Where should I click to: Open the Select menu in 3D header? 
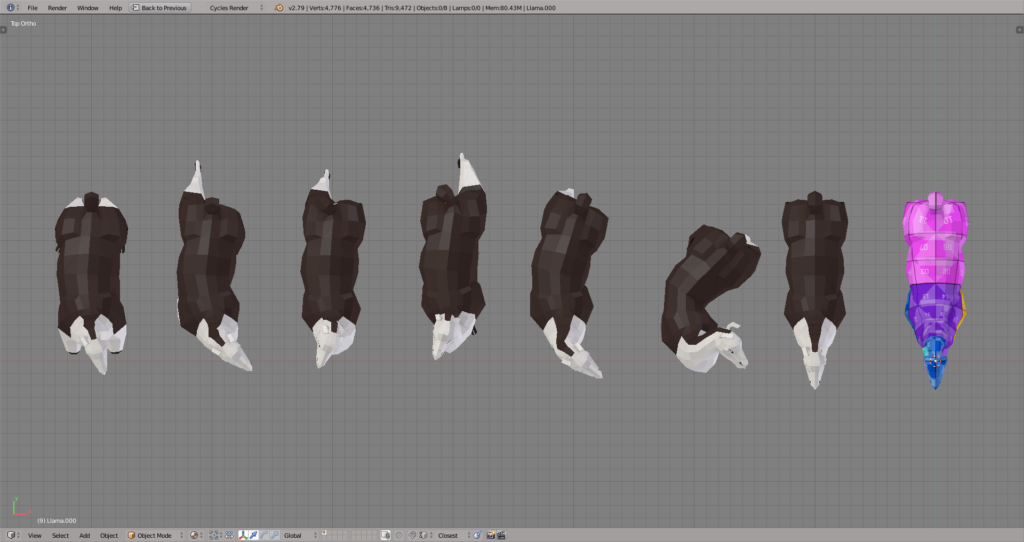click(x=60, y=535)
